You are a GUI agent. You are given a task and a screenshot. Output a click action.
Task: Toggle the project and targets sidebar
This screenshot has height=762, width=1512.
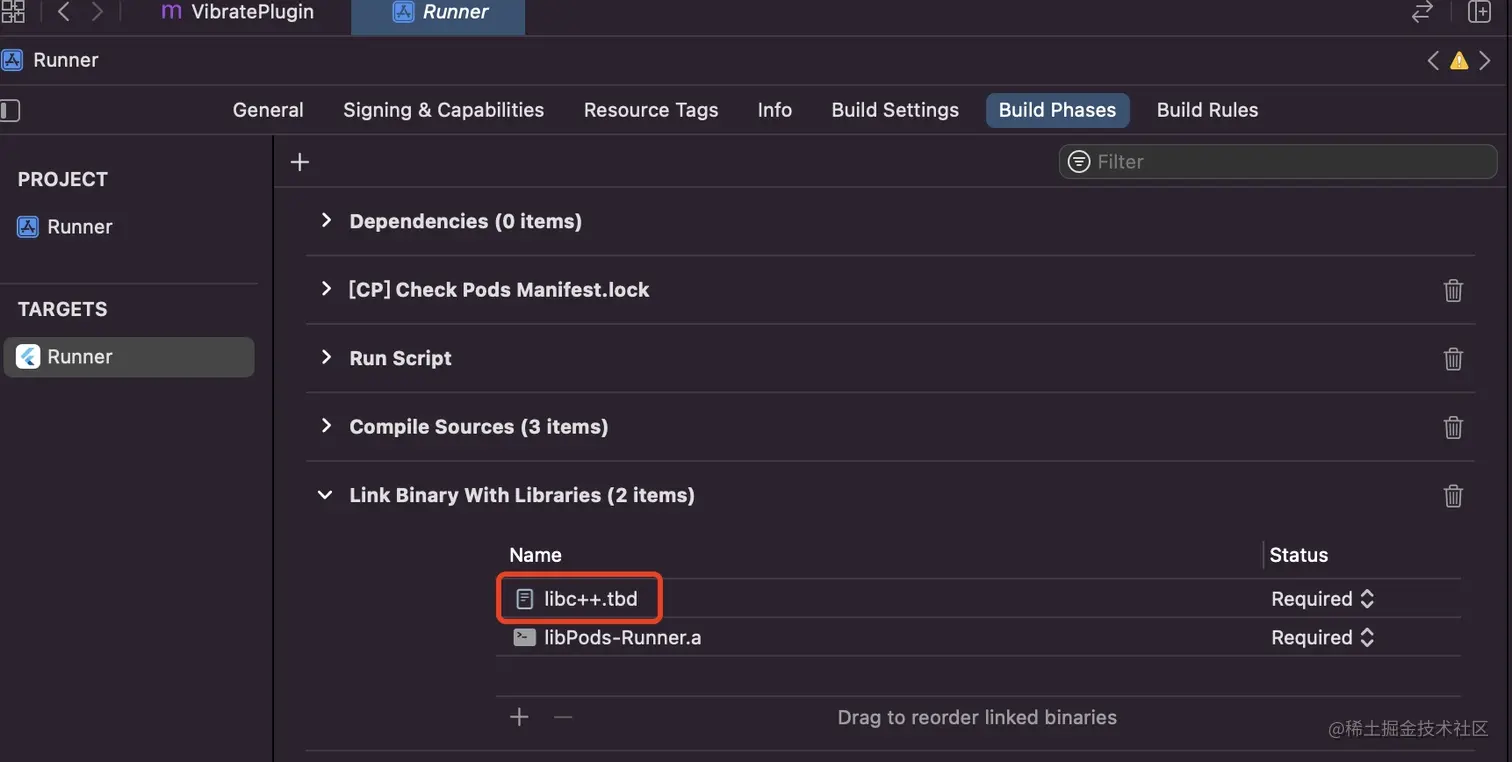[x=10, y=110]
